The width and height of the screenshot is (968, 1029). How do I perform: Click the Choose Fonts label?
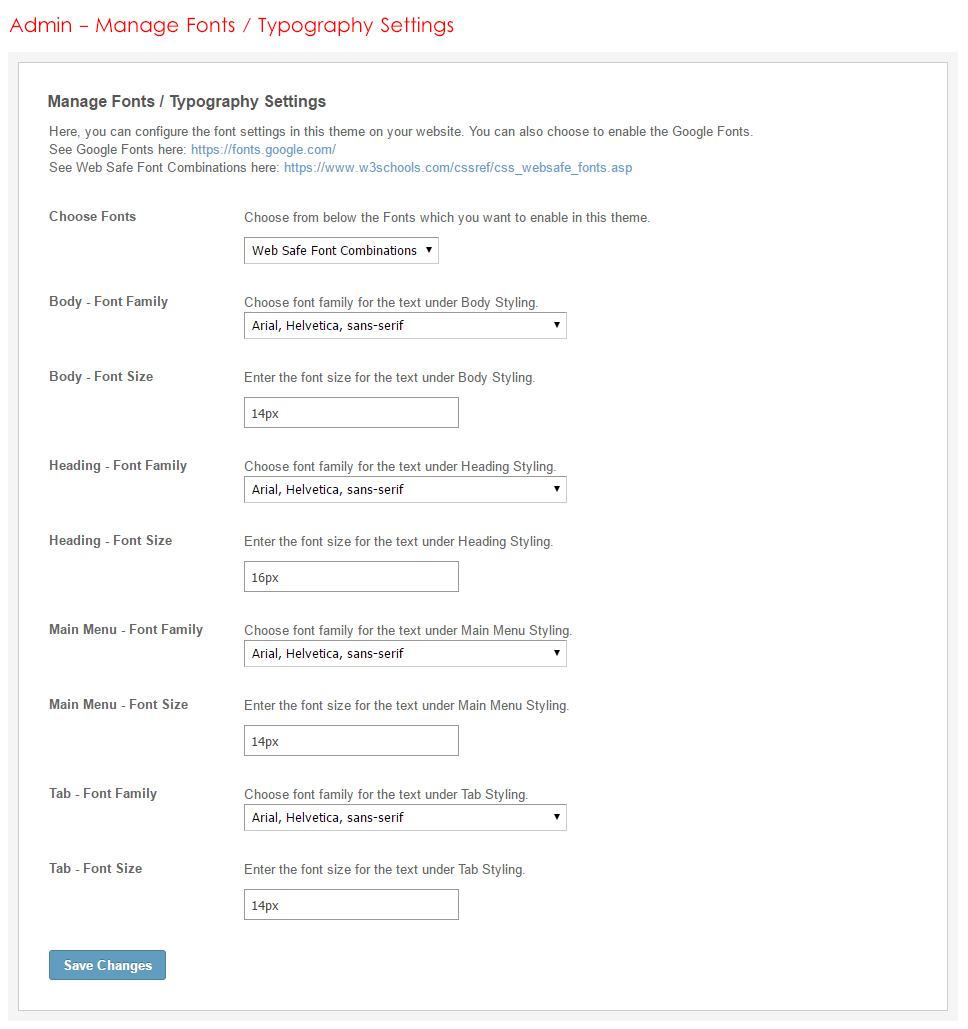(x=92, y=217)
